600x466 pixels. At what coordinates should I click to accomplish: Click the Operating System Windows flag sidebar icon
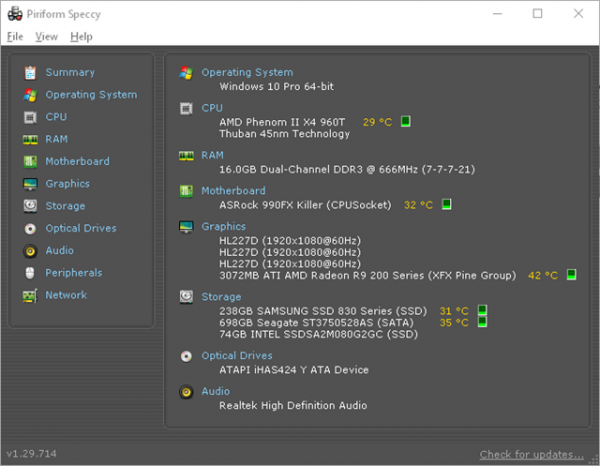pos(30,95)
